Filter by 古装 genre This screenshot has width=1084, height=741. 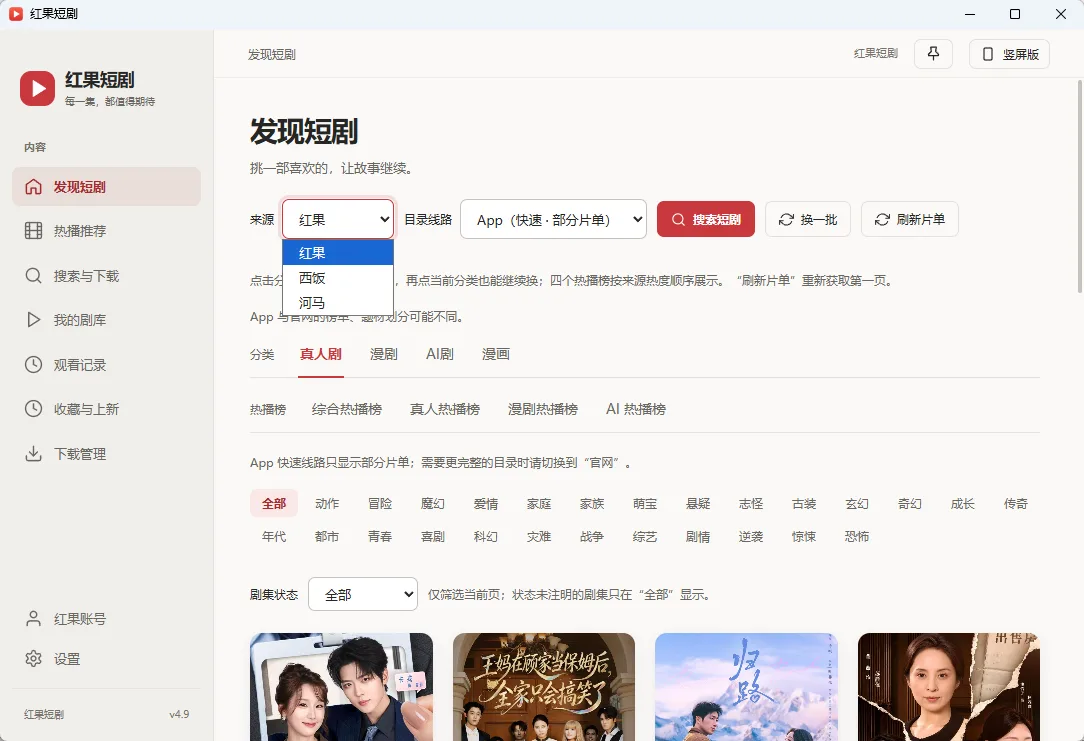pos(804,504)
